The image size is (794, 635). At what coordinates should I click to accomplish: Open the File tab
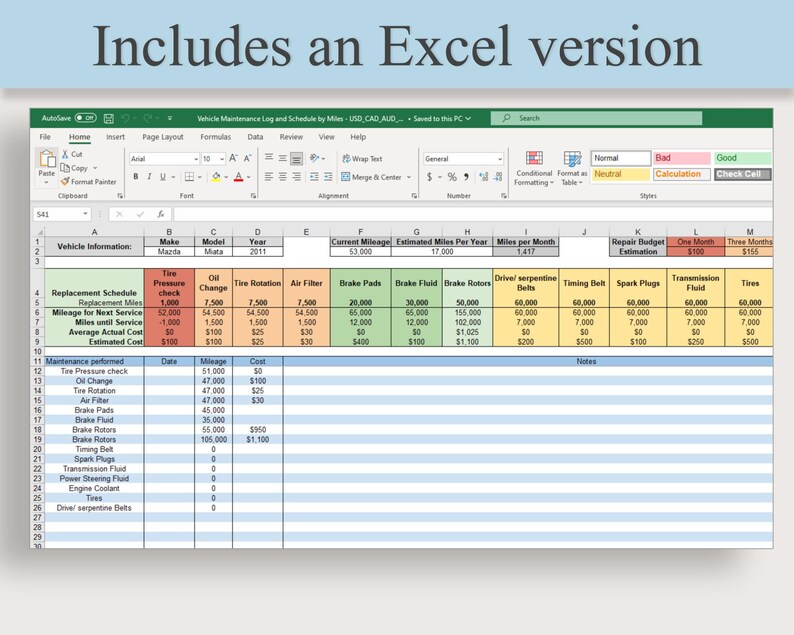[x=45, y=137]
